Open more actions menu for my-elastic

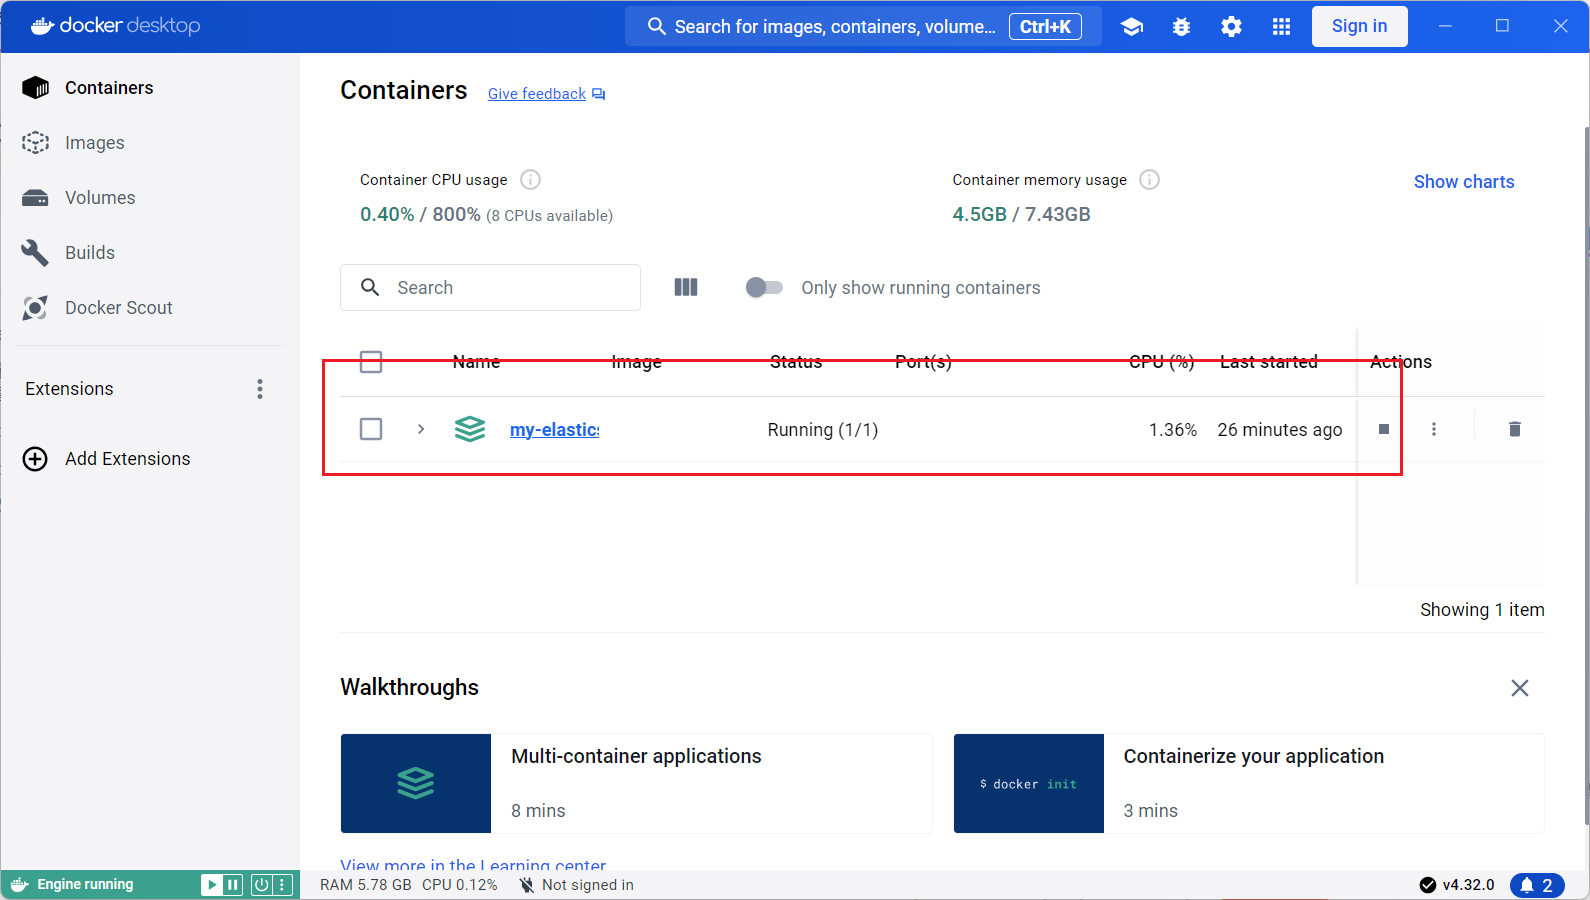[x=1434, y=429]
